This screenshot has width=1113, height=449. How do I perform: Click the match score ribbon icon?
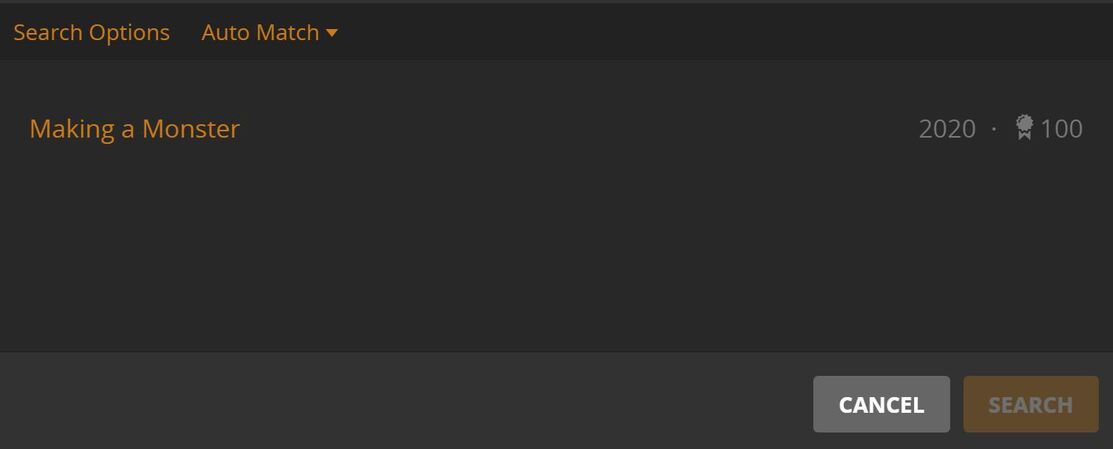[1024, 128]
